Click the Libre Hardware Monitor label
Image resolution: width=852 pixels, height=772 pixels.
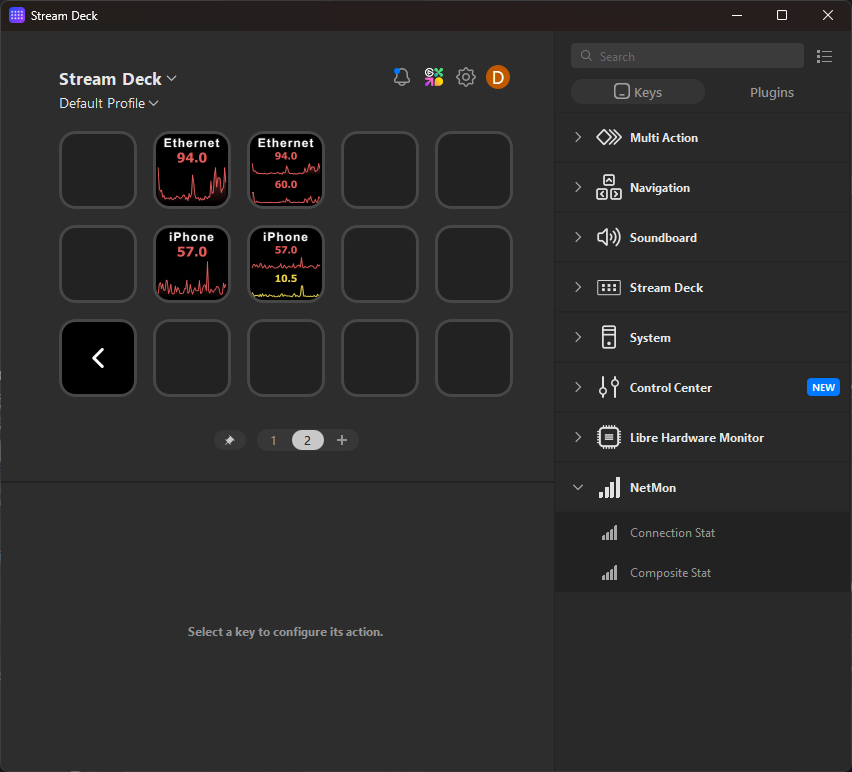[697, 437]
